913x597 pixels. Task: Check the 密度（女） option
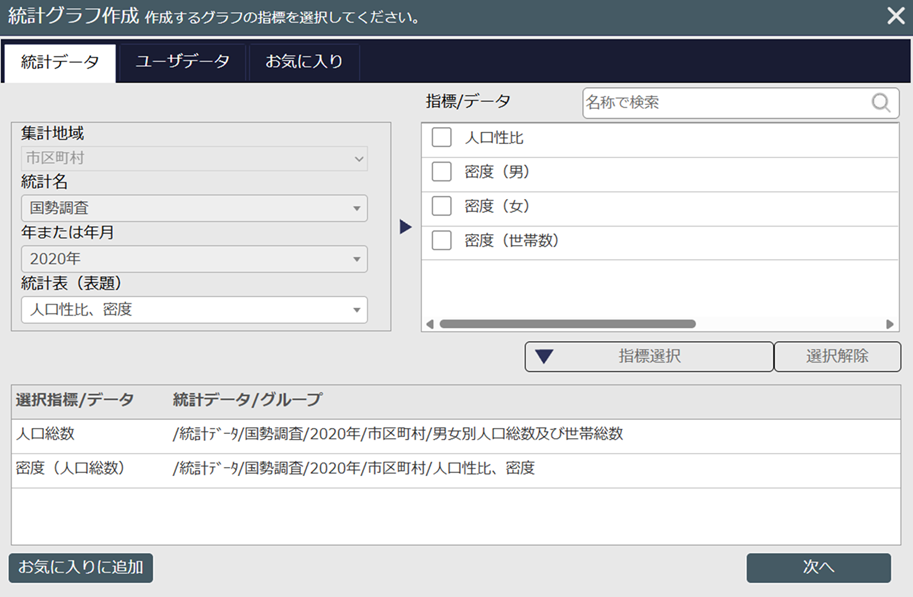[442, 206]
